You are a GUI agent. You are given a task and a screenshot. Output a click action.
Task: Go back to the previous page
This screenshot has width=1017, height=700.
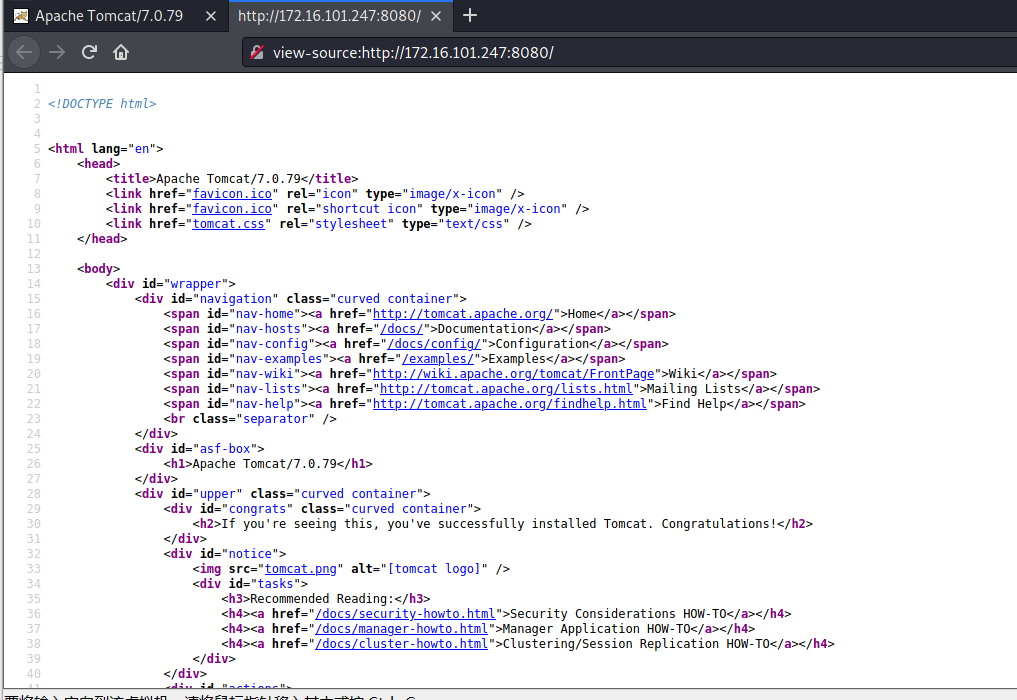pyautogui.click(x=24, y=53)
